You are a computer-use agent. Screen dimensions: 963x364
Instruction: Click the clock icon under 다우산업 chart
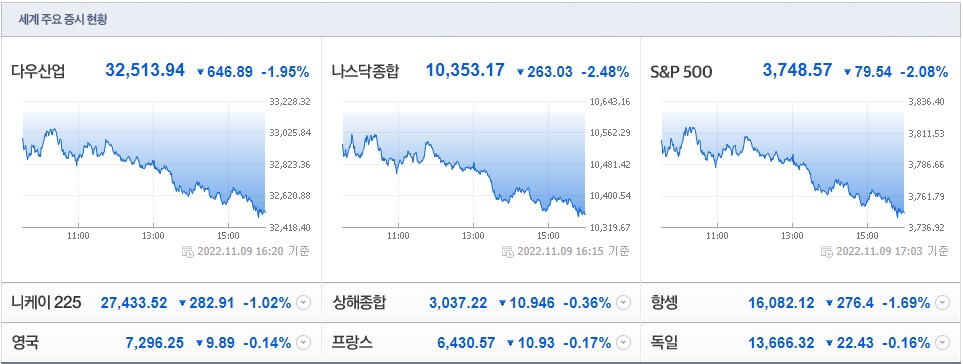188,251
